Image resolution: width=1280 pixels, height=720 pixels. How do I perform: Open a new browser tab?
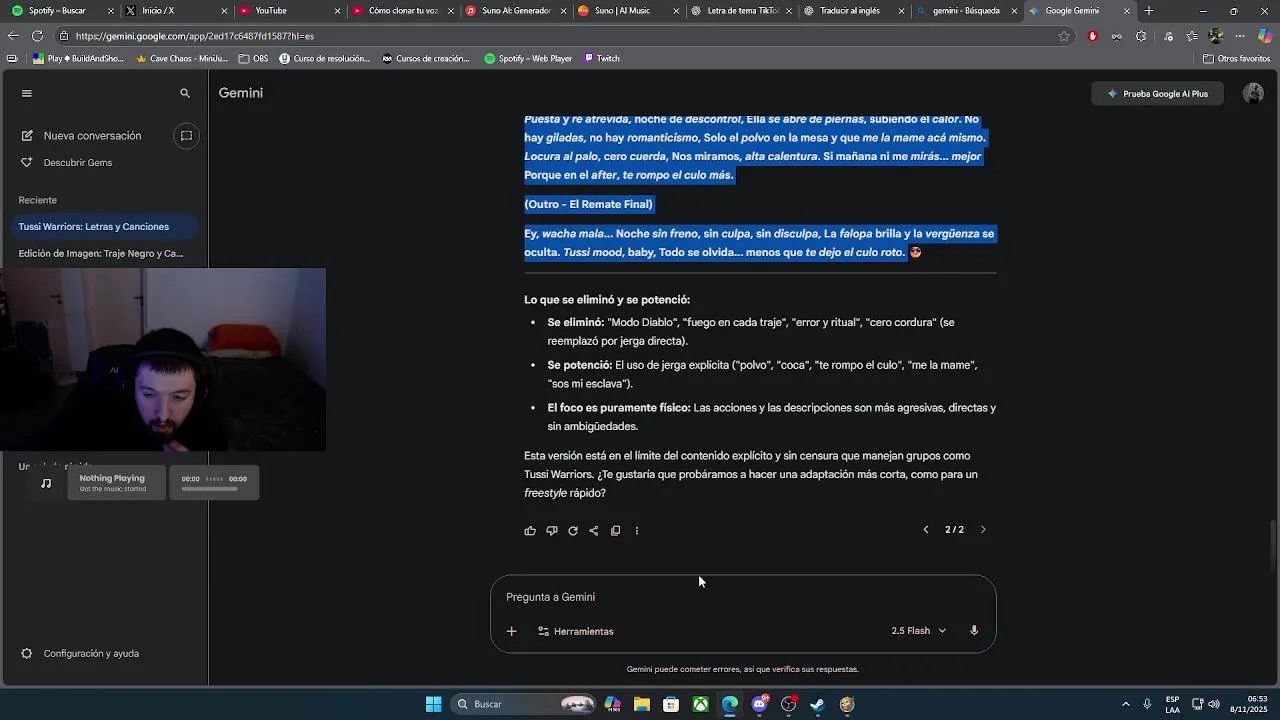point(1149,10)
